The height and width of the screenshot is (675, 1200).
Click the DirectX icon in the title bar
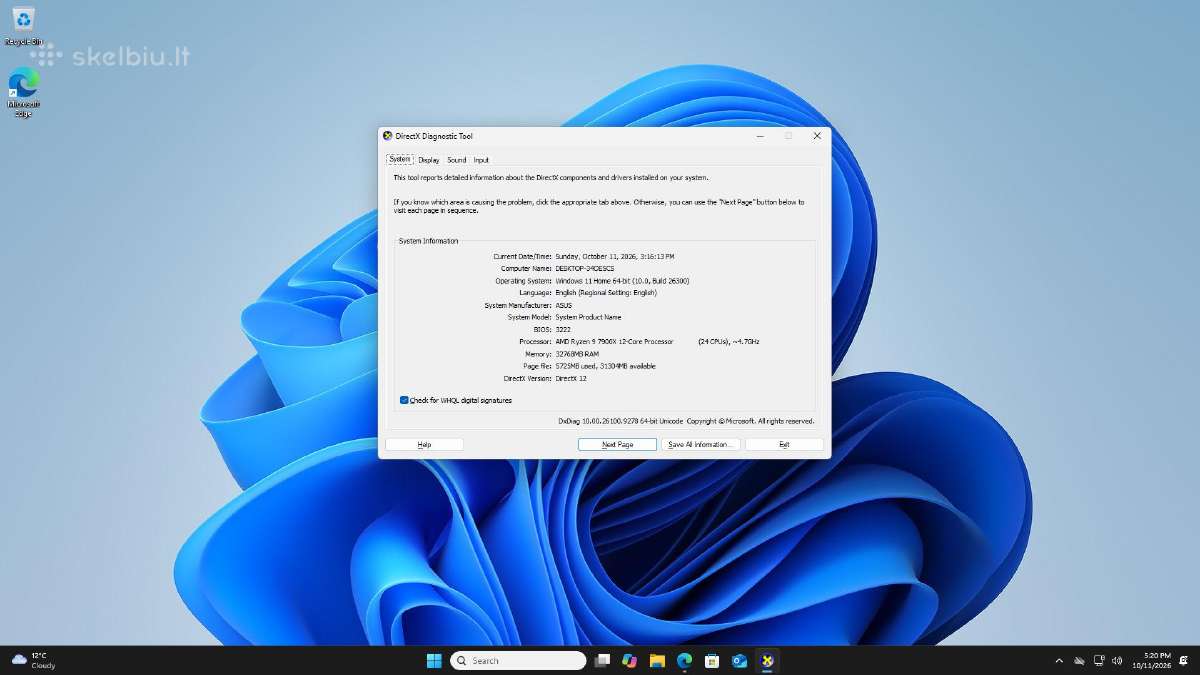click(387, 136)
